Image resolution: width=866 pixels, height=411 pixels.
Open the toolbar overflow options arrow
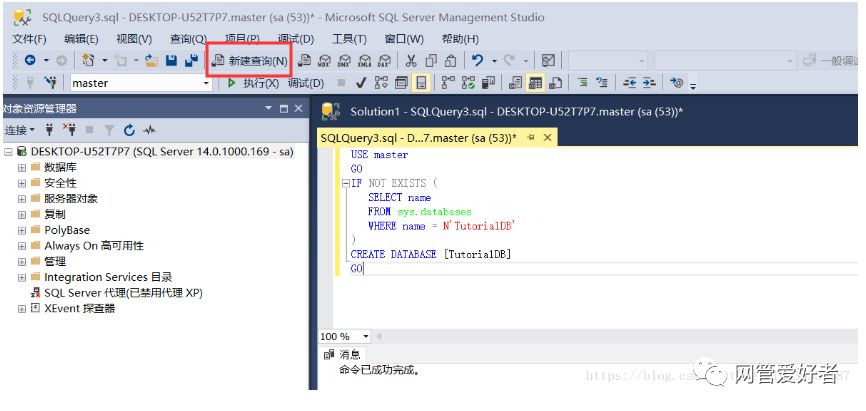[693, 86]
